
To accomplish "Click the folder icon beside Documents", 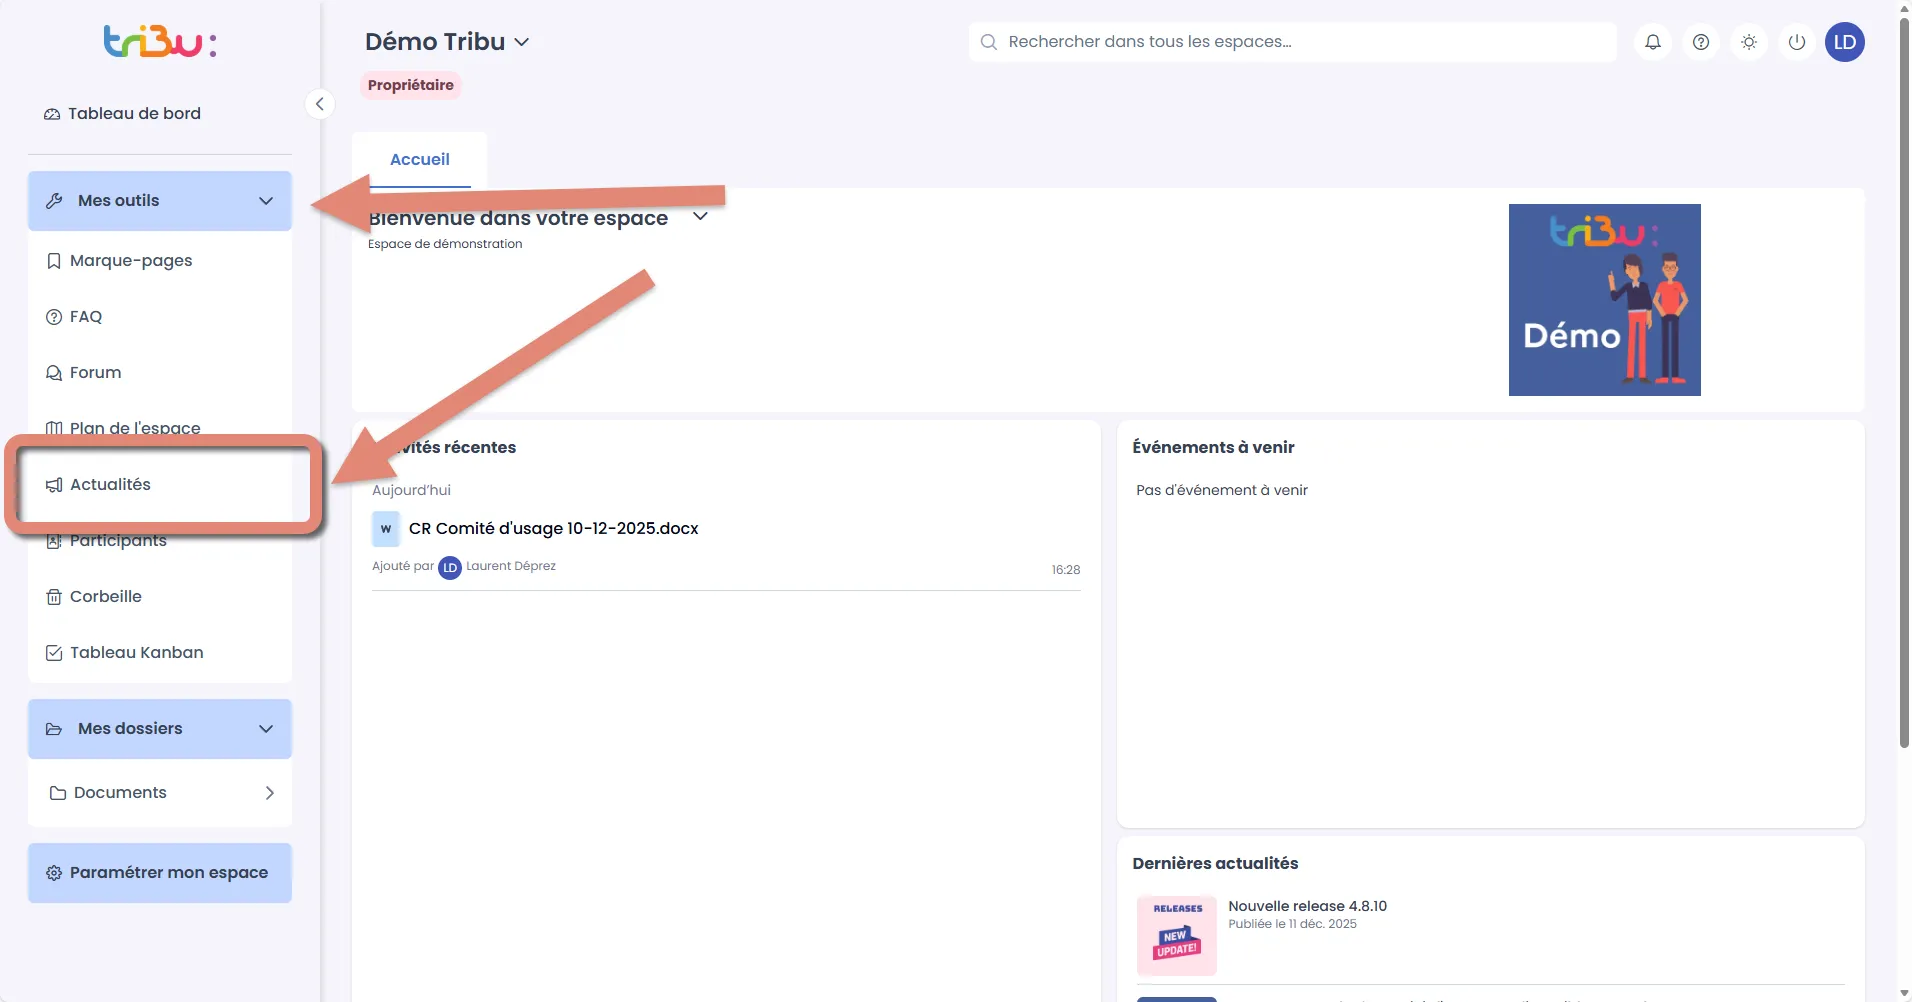I will 58,793.
